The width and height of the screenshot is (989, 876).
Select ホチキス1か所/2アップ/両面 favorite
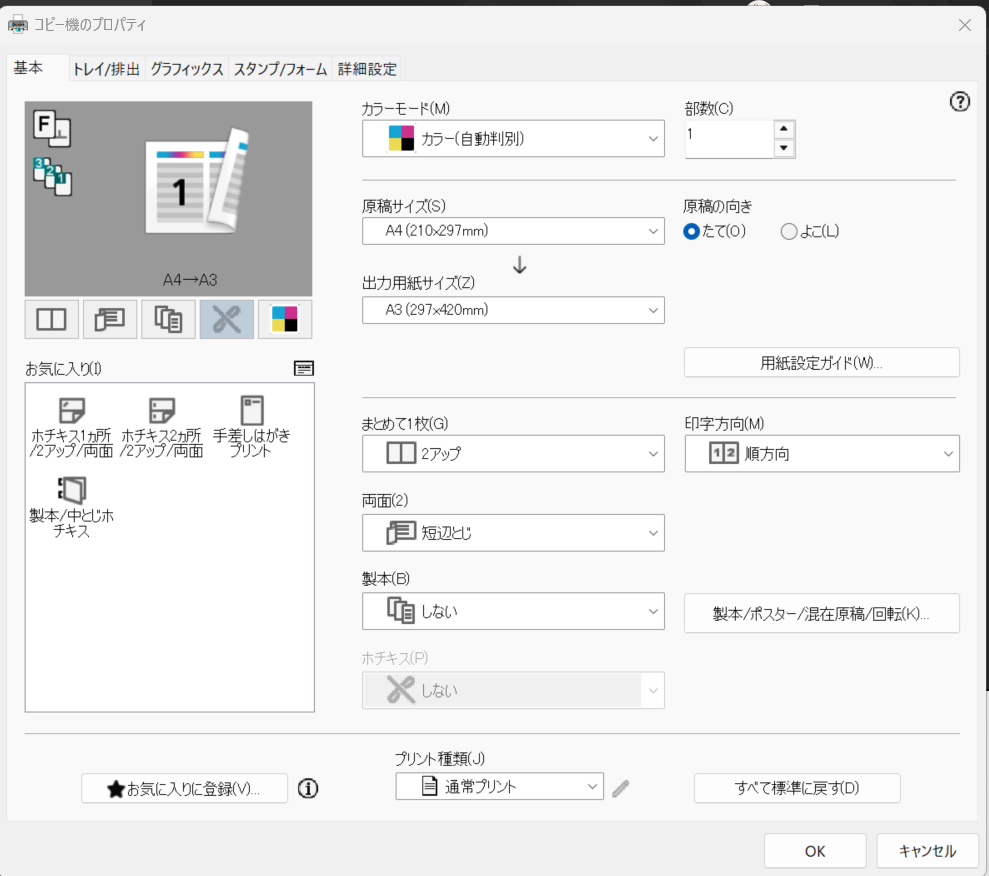click(71, 426)
